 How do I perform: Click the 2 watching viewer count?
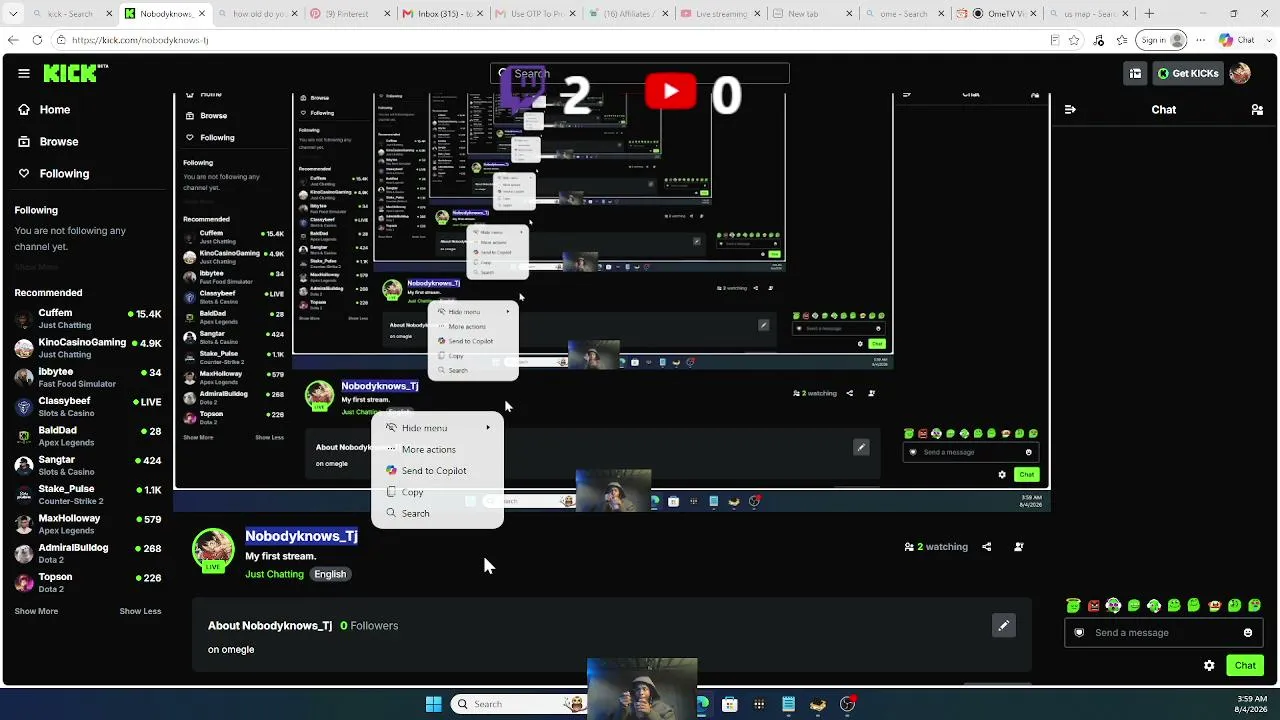point(936,547)
